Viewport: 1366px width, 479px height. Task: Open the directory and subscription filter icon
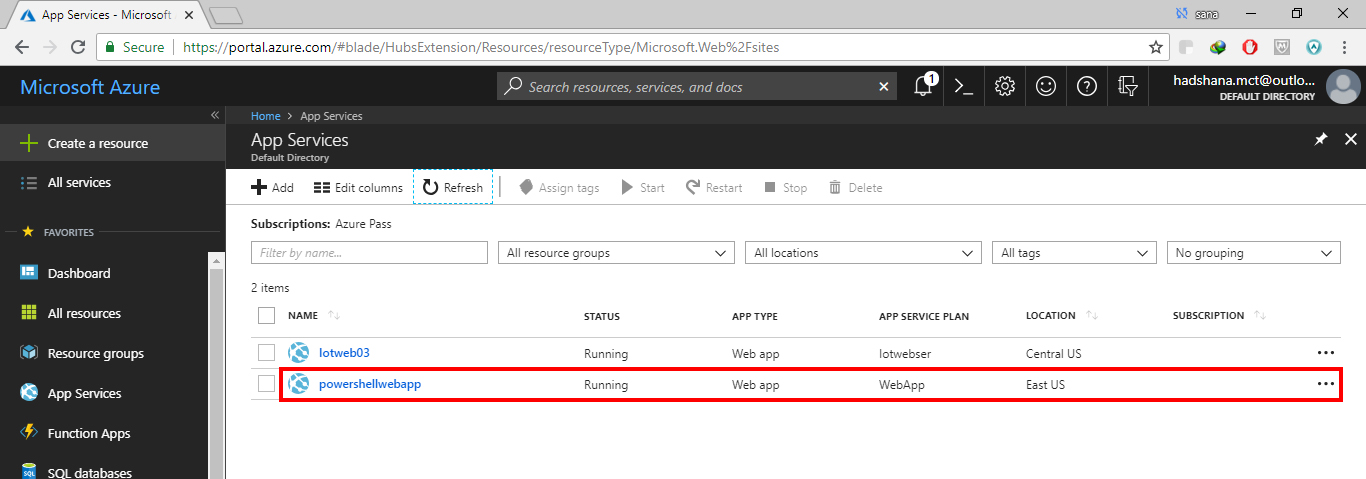click(x=1128, y=87)
